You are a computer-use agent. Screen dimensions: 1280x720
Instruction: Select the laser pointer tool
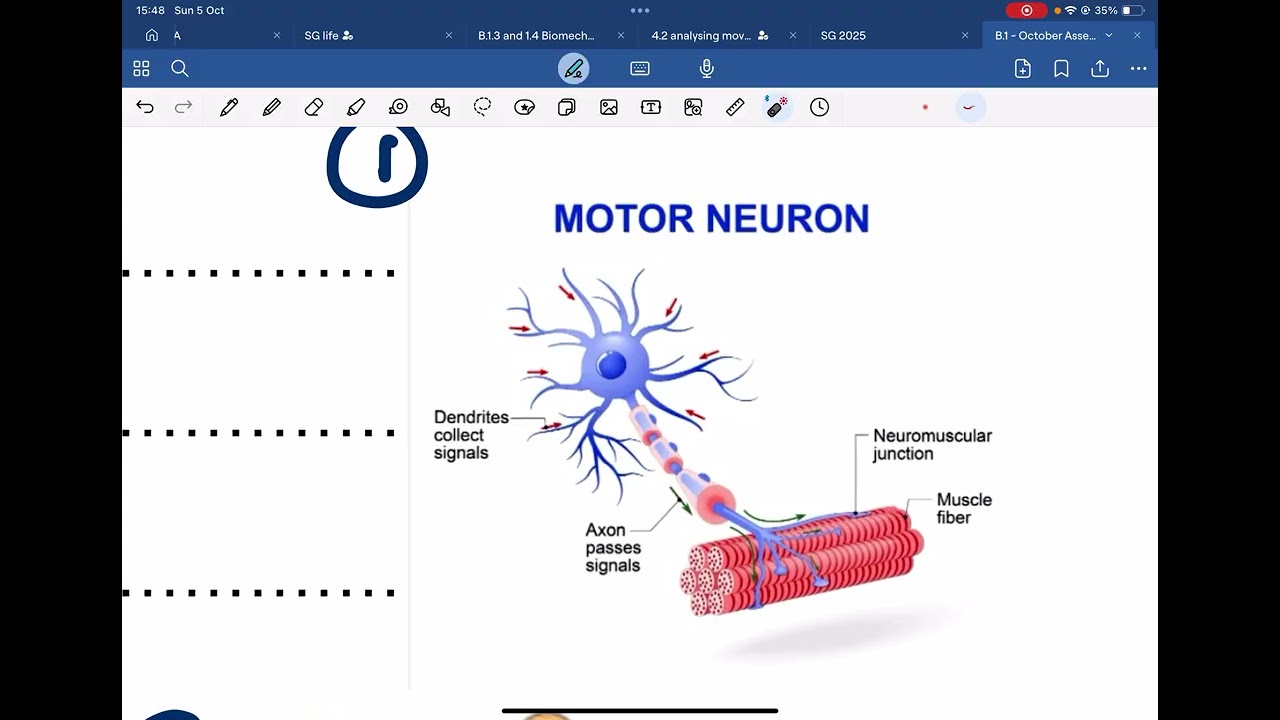tap(777, 107)
